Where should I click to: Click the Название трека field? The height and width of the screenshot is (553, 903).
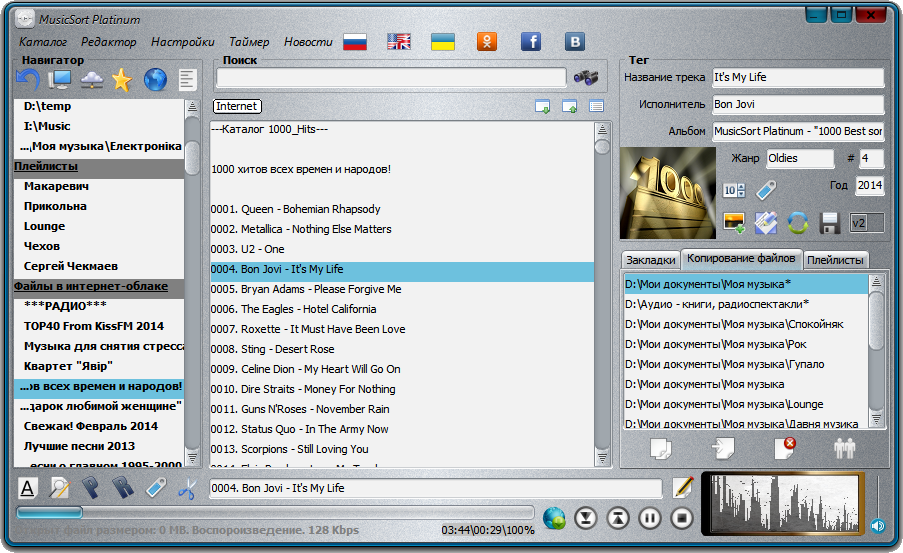pyautogui.click(x=798, y=77)
